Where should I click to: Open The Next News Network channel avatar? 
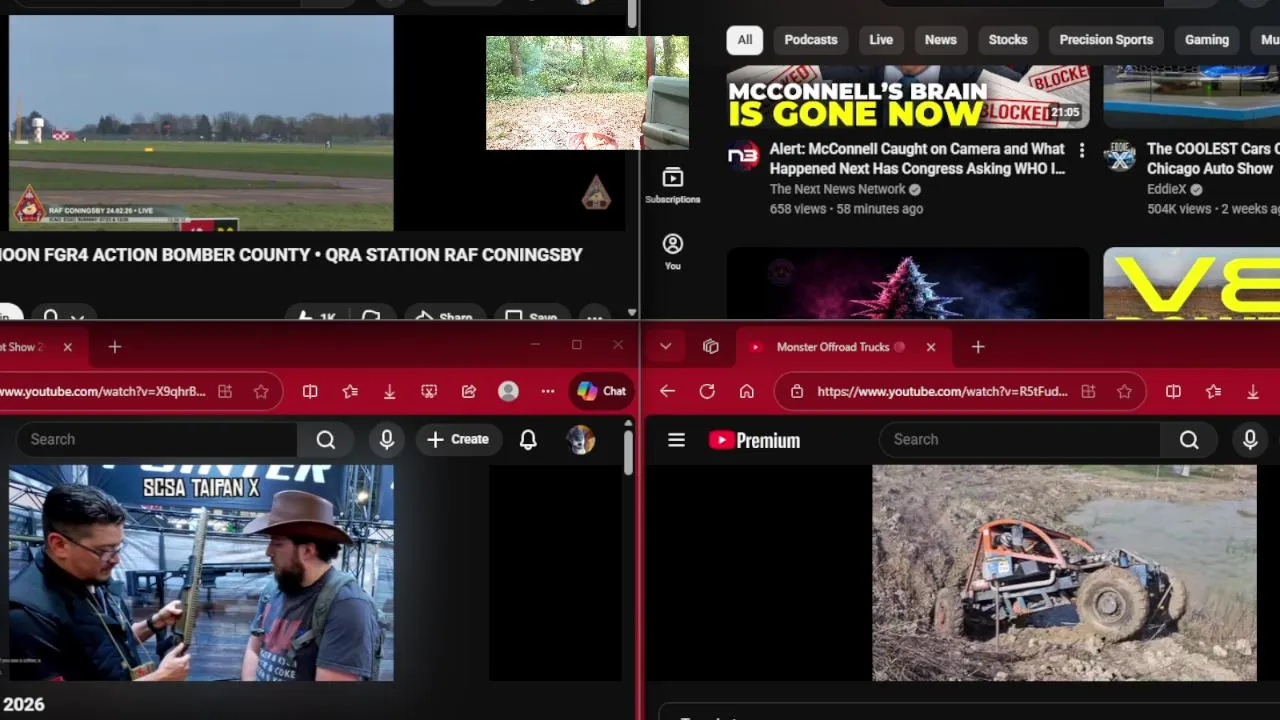coord(742,156)
